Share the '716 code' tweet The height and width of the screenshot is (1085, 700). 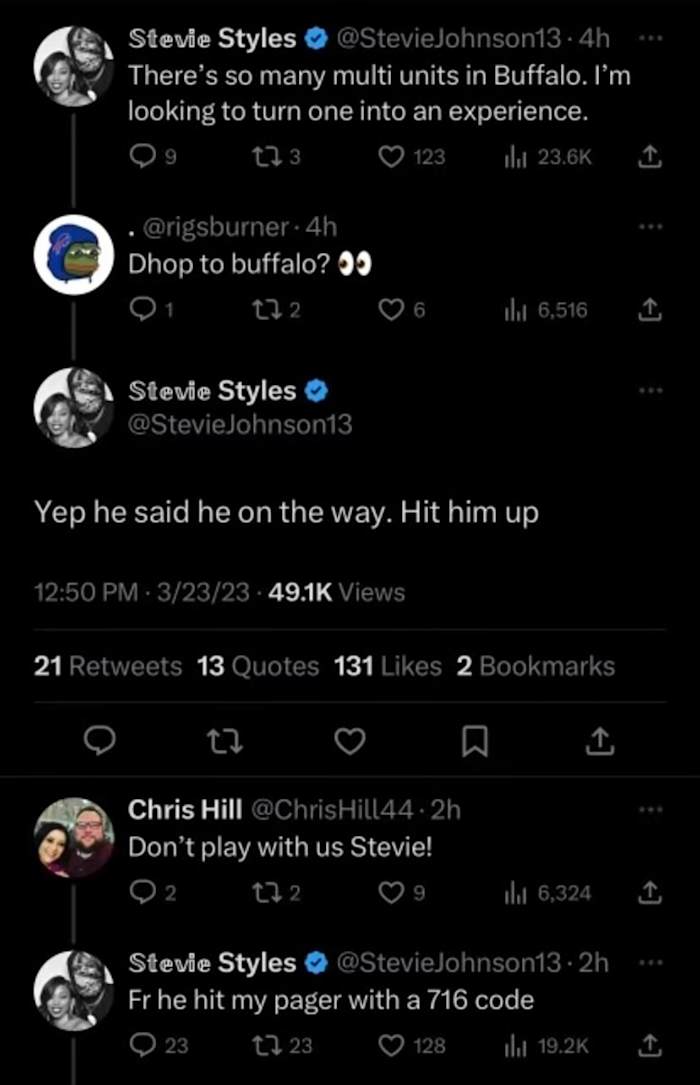point(649,1045)
